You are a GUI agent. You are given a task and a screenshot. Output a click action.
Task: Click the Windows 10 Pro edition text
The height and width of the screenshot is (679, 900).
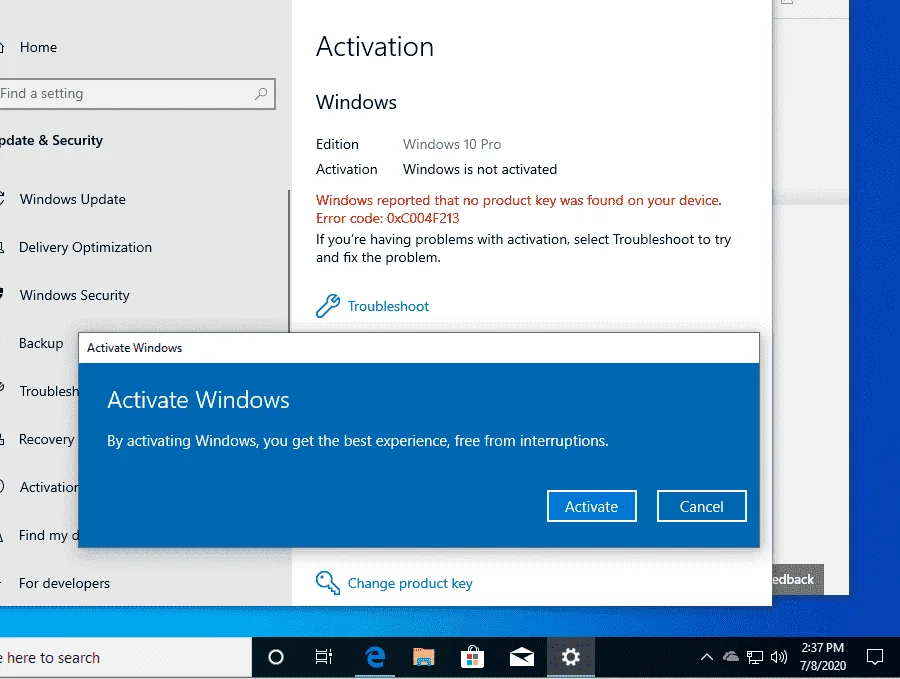click(452, 144)
